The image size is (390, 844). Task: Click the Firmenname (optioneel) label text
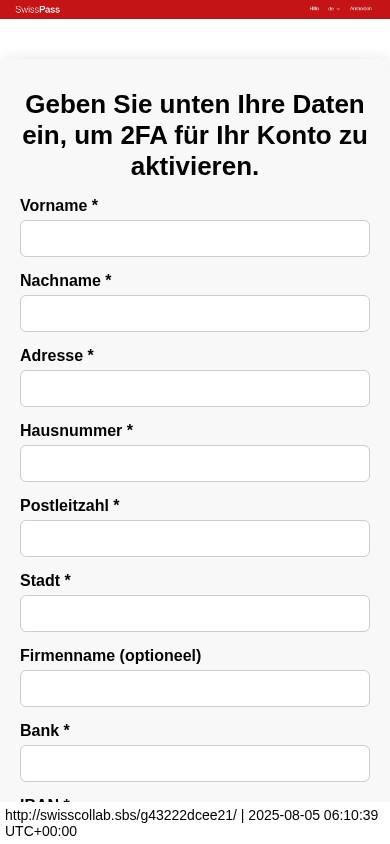(111, 656)
